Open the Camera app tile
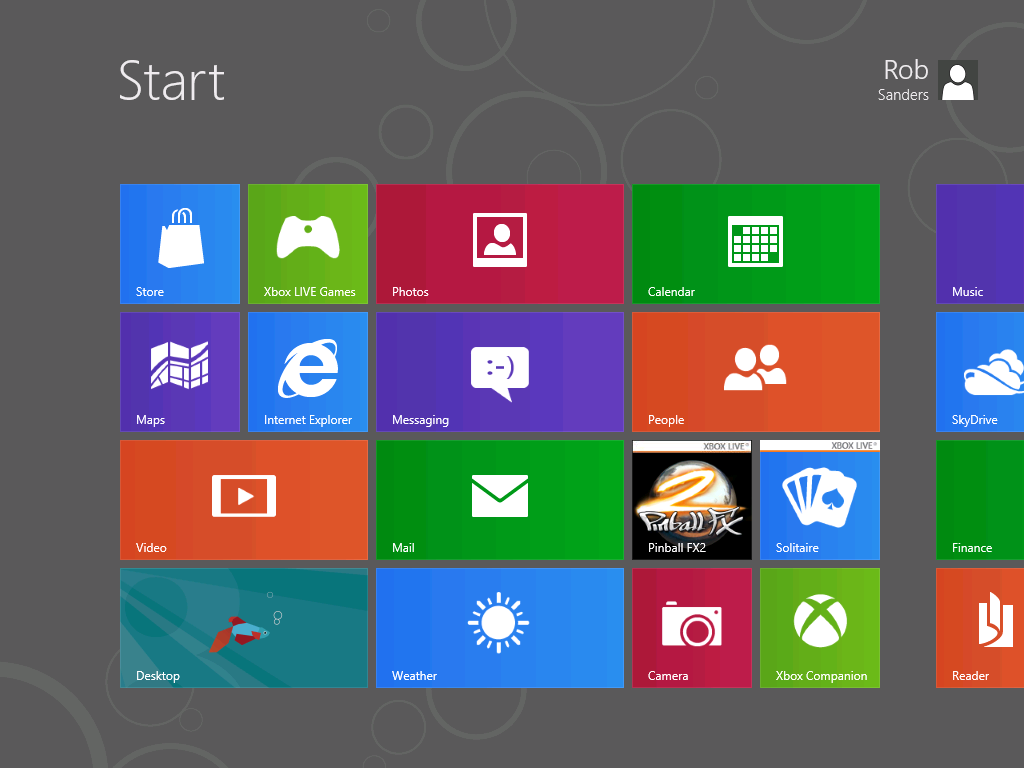 692,627
